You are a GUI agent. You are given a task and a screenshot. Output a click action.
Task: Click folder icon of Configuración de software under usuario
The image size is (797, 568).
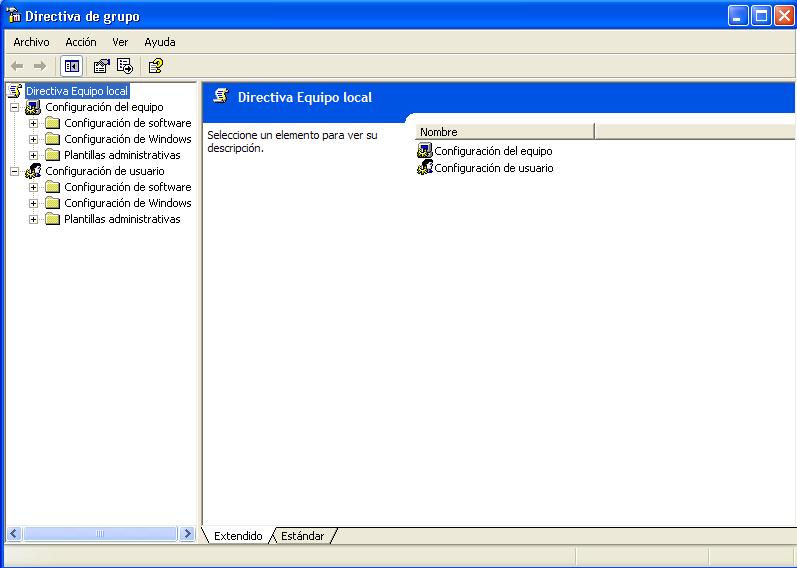click(52, 187)
